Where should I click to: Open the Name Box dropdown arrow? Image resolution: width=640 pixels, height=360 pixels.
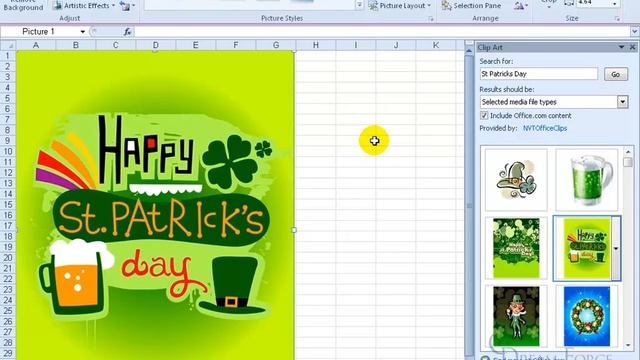tap(82, 31)
